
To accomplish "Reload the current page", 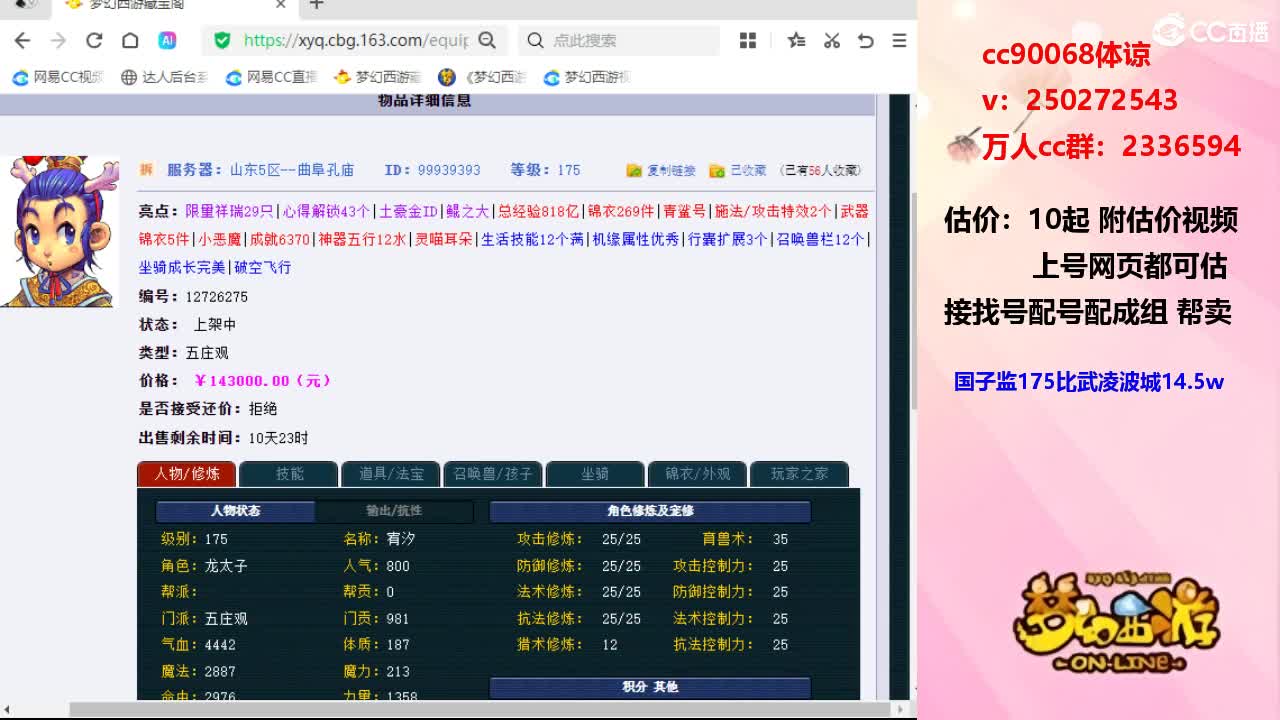I will (94, 40).
